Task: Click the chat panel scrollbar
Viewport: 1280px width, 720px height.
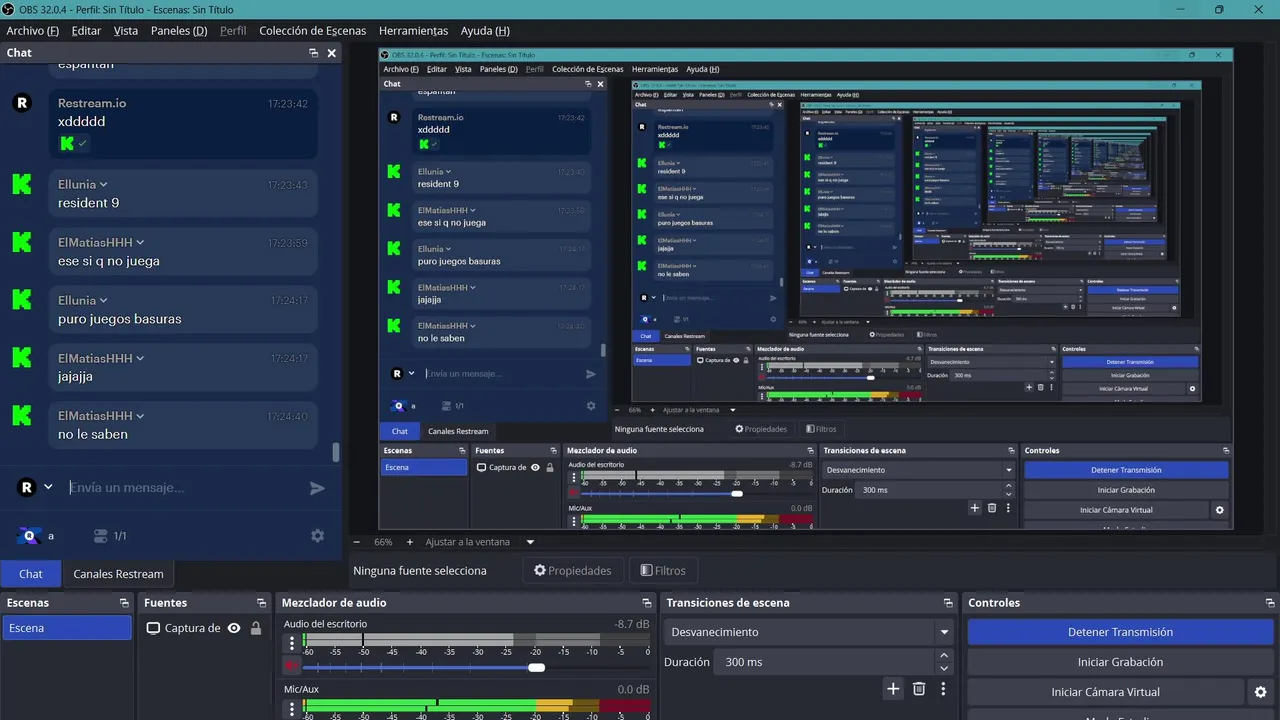Action: click(336, 452)
